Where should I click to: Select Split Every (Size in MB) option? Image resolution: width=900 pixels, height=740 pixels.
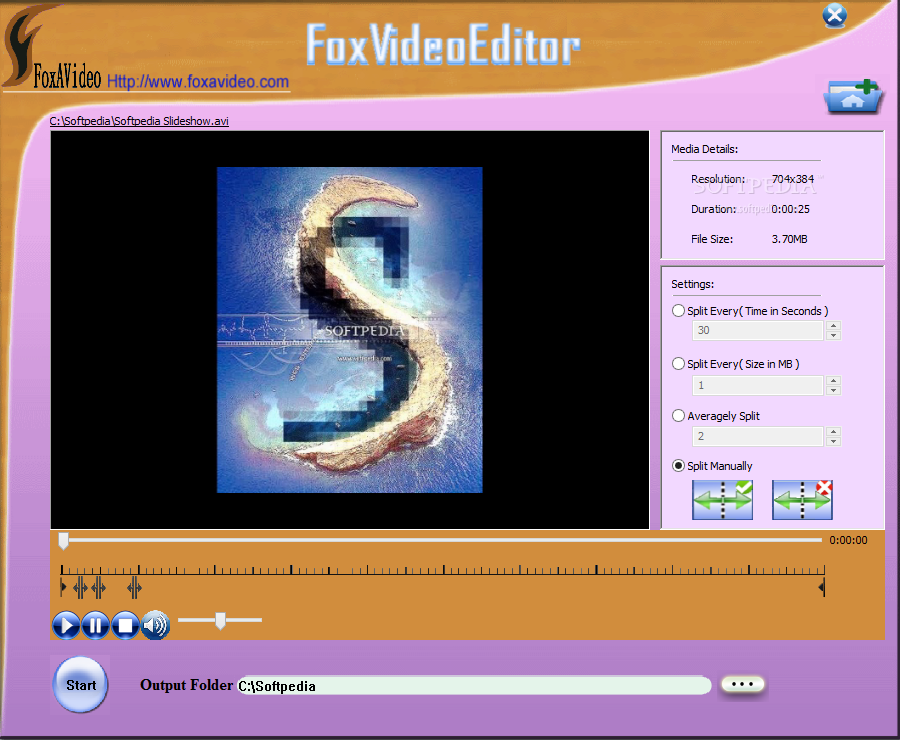click(x=678, y=363)
